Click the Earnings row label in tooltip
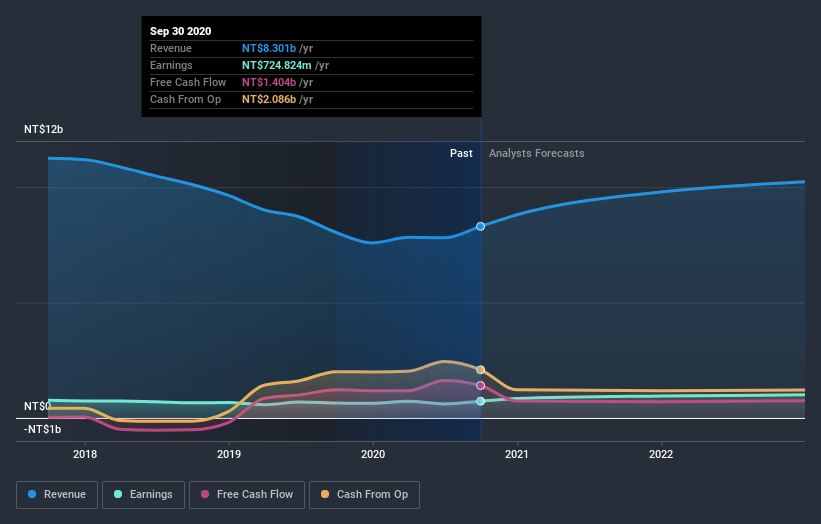 (x=171, y=65)
